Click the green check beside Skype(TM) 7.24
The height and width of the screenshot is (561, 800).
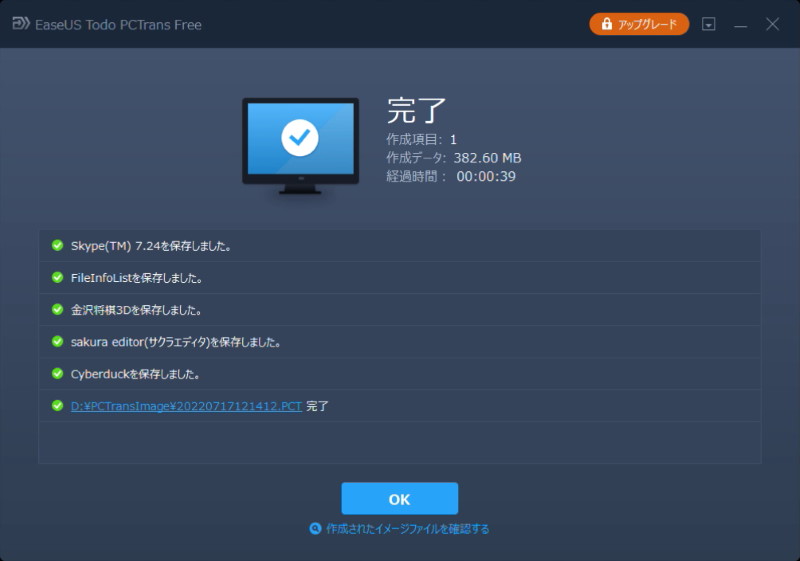(x=57, y=245)
